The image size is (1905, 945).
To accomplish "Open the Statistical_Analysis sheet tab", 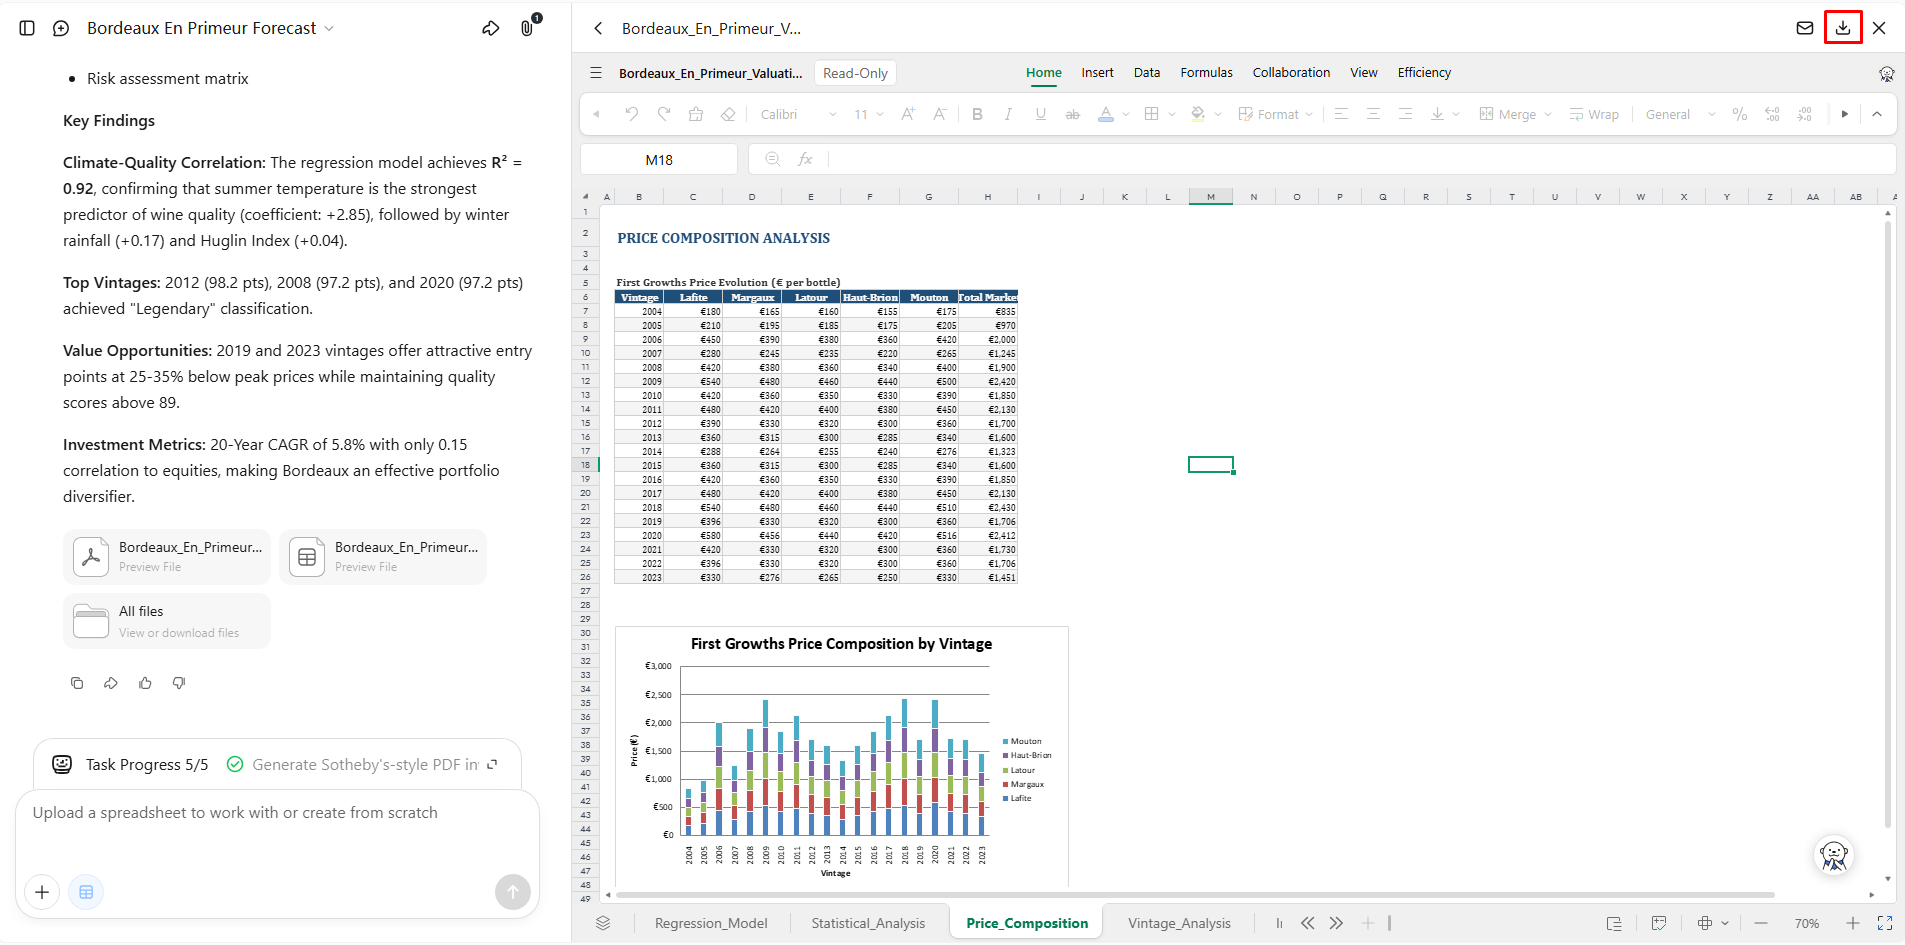I will point(868,923).
